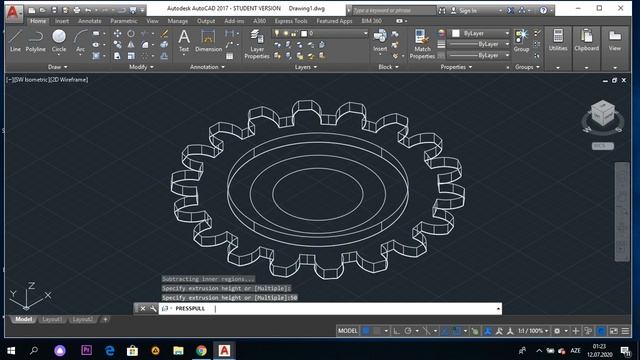
Task: Expand the Layers panel
Action: point(306,67)
